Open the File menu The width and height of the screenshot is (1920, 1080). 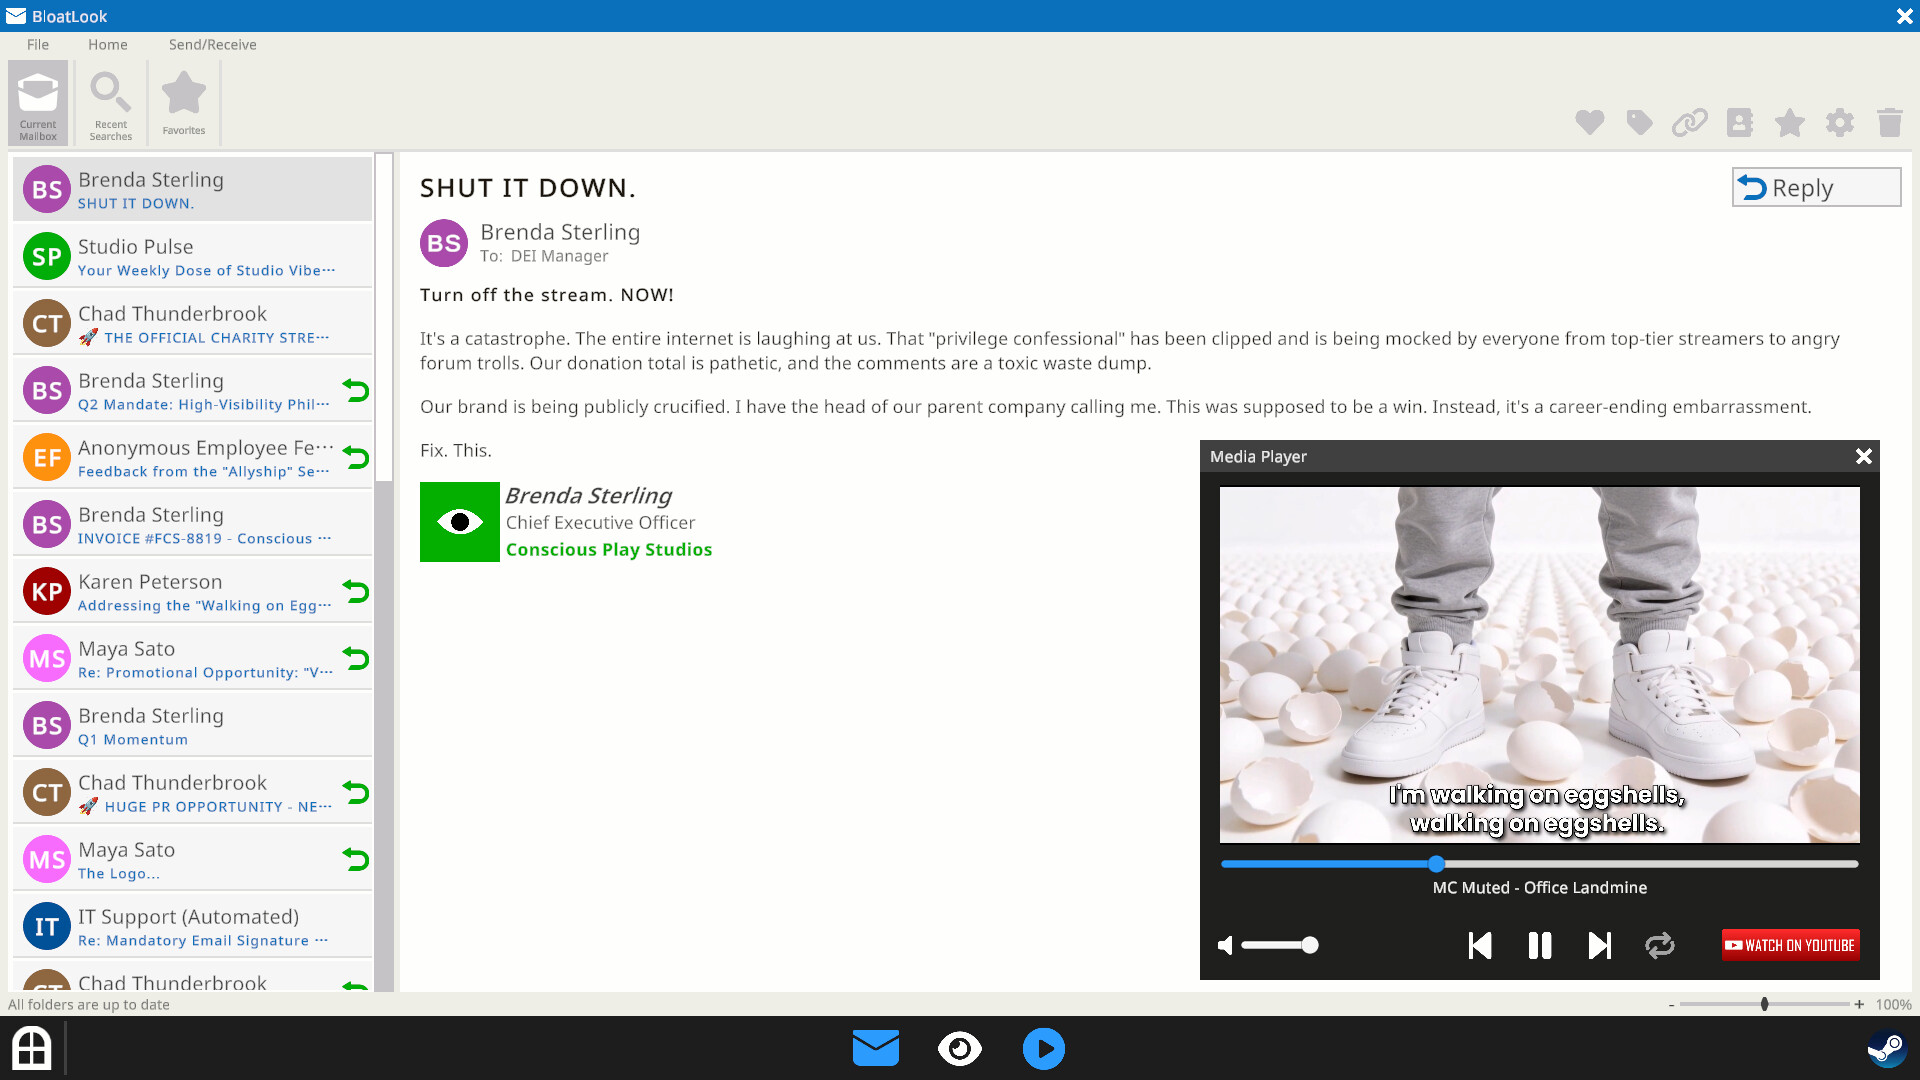point(38,44)
